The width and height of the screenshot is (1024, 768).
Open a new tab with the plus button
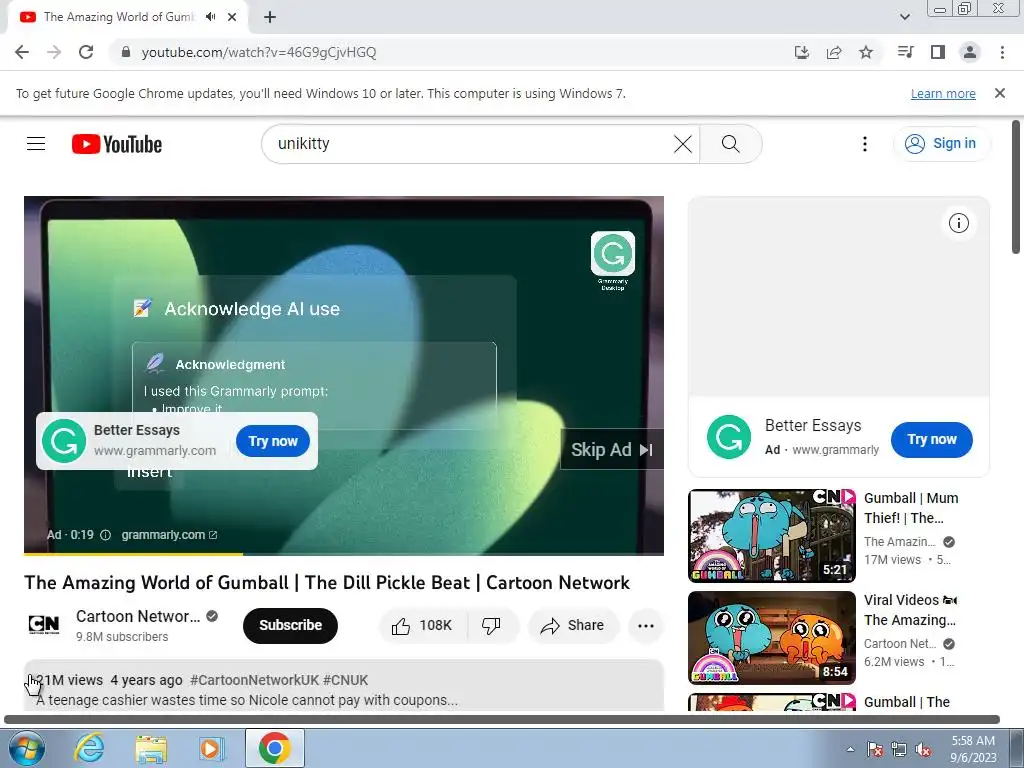point(270,17)
